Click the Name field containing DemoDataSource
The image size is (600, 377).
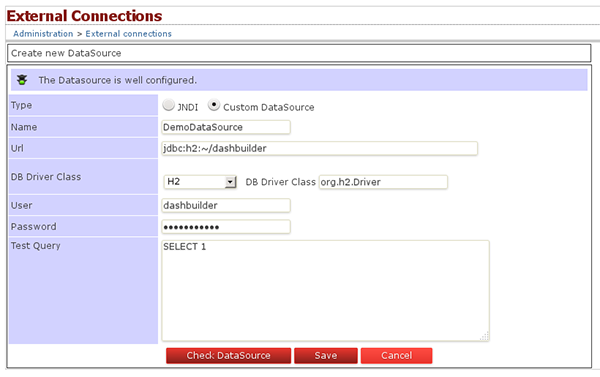click(x=226, y=127)
